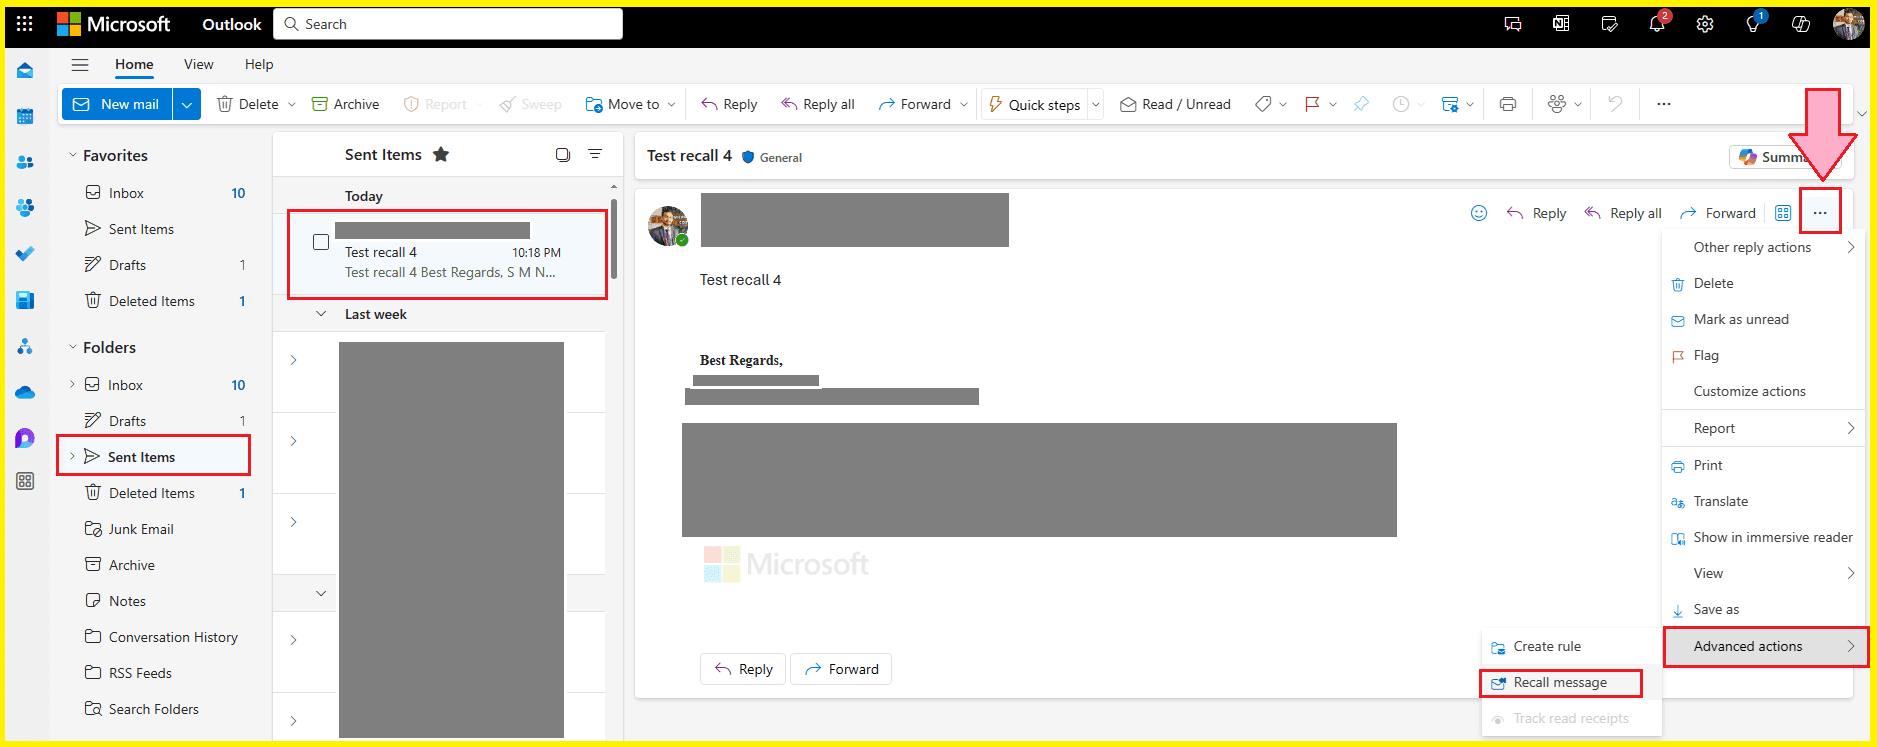
Task: Open Test recall 4 sent message
Action: [447, 255]
